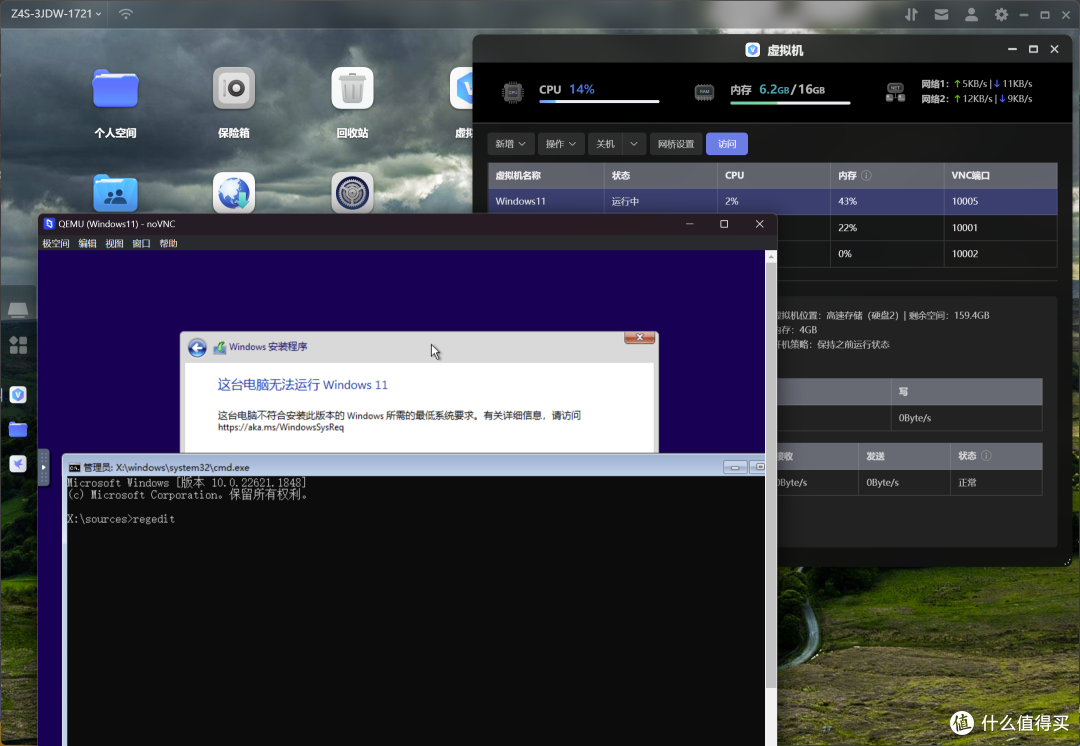Click the QEMU noVNC title bar icon
Screen dimensions: 1080x746
[49, 224]
